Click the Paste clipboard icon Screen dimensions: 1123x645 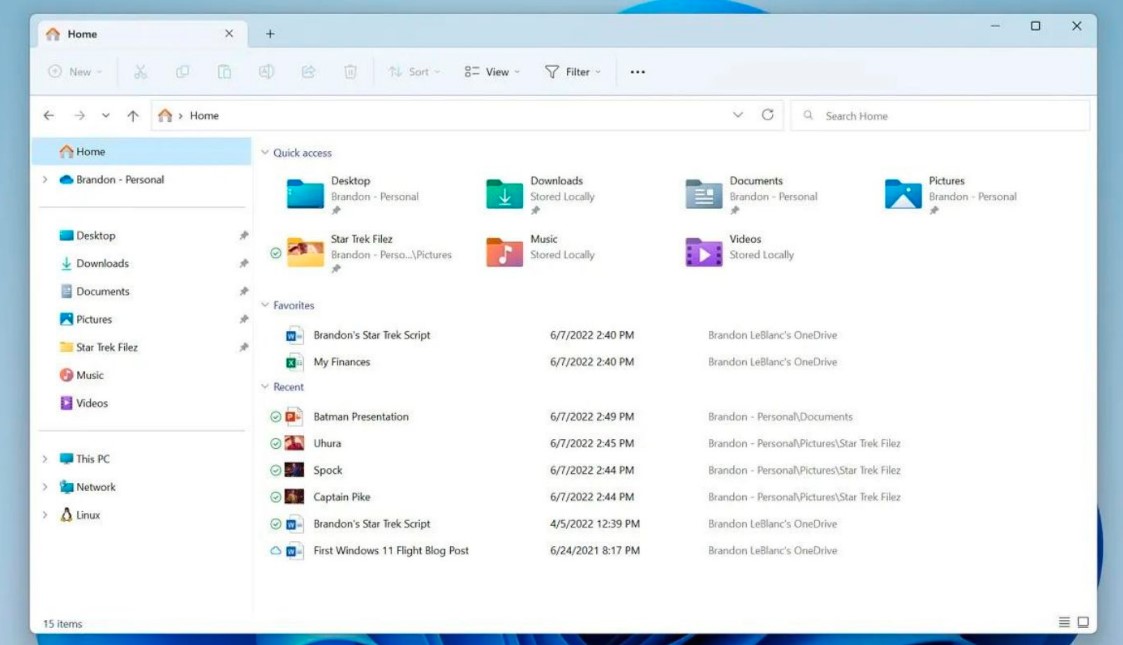click(x=224, y=72)
